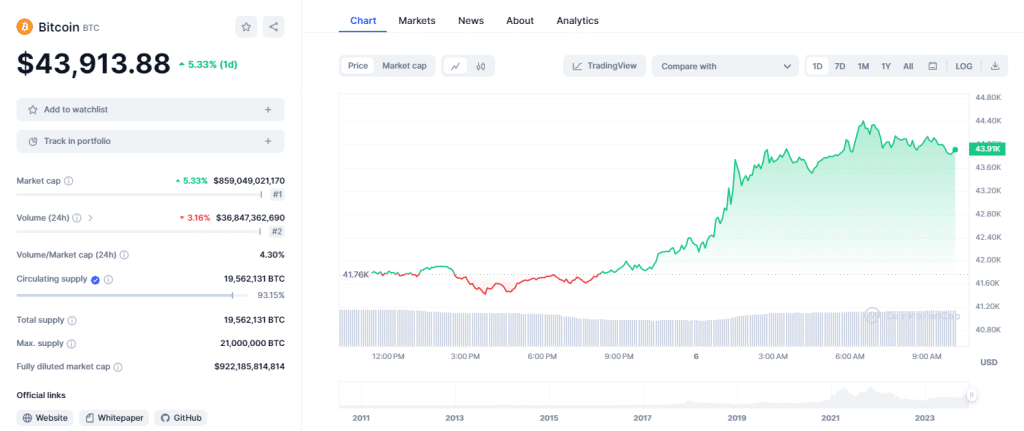Click the Total supply info icon
The height and width of the screenshot is (431, 1024).
[x=72, y=321]
